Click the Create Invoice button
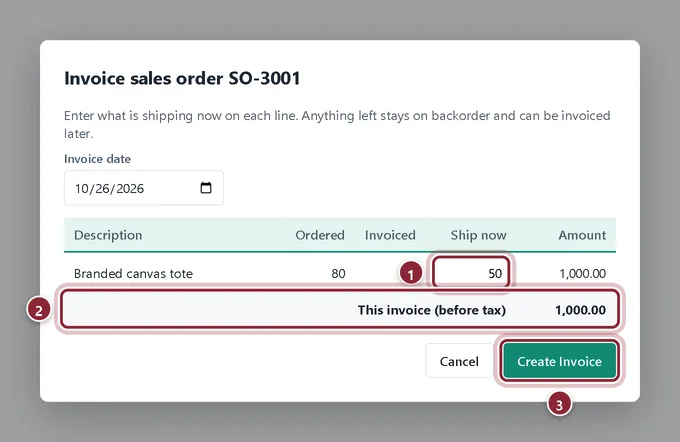Image resolution: width=680 pixels, height=442 pixels. pyautogui.click(x=559, y=361)
